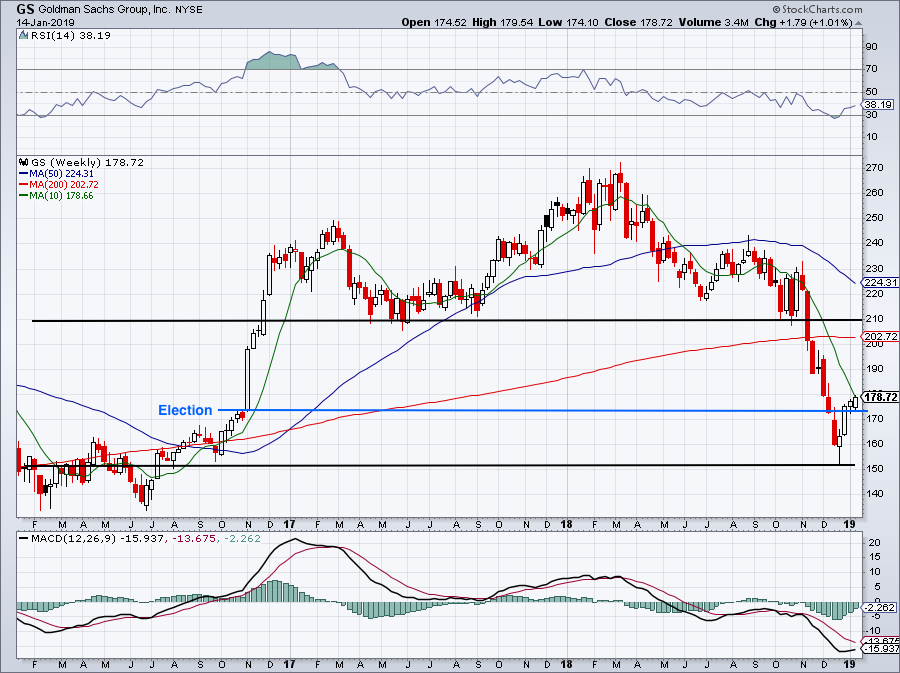Click the 224.31 price tag on right axis
Screen dimensions: 900x673
pyautogui.click(x=878, y=283)
